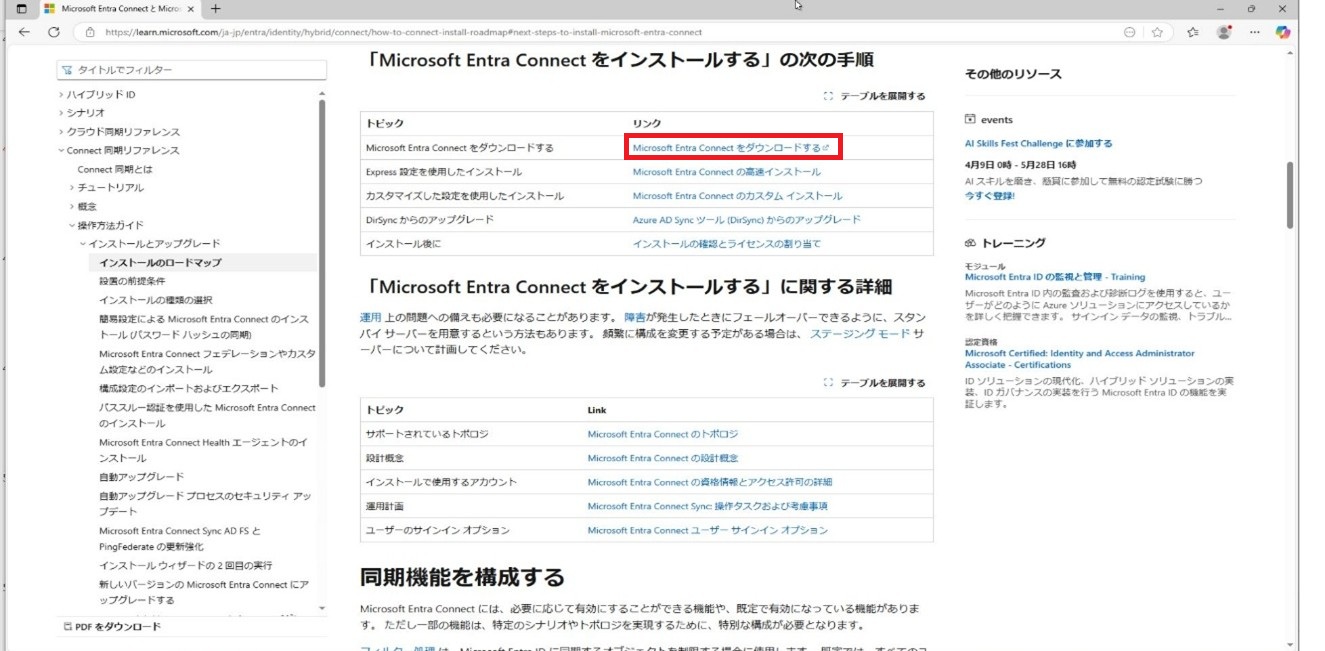Add this page to favorites star

click(x=1157, y=32)
